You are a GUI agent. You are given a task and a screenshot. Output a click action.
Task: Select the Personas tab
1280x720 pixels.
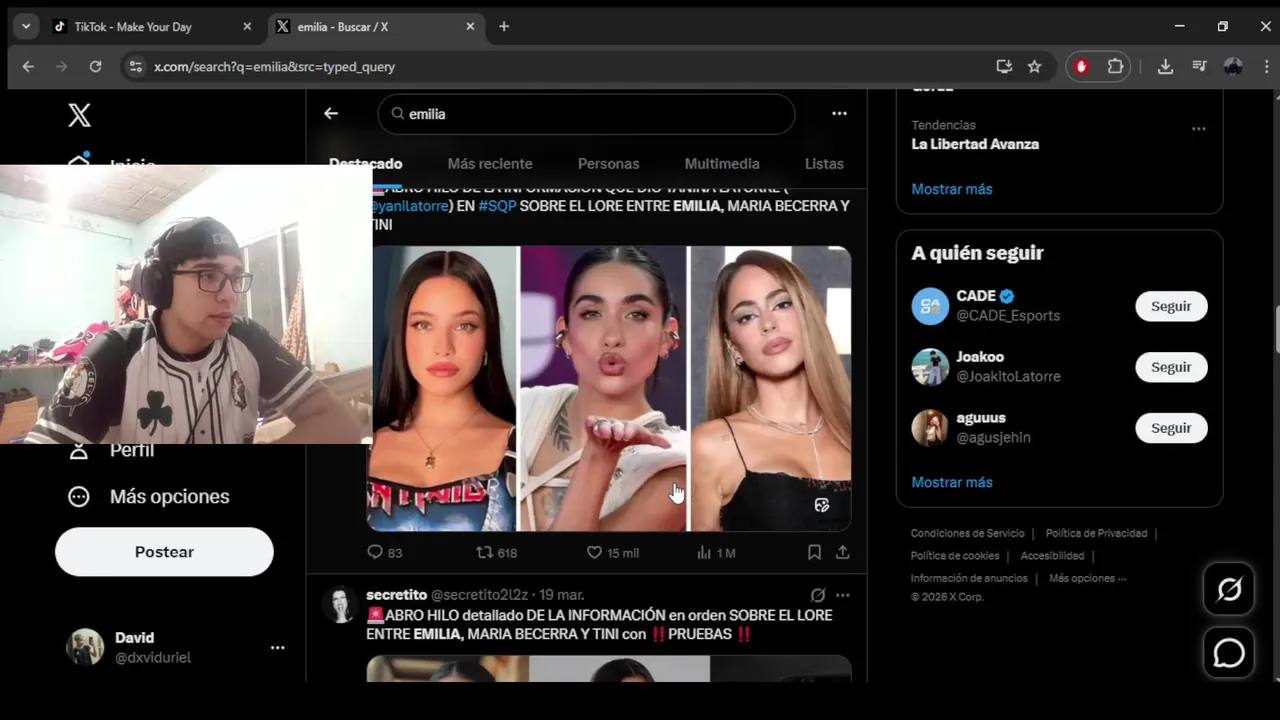click(x=608, y=164)
